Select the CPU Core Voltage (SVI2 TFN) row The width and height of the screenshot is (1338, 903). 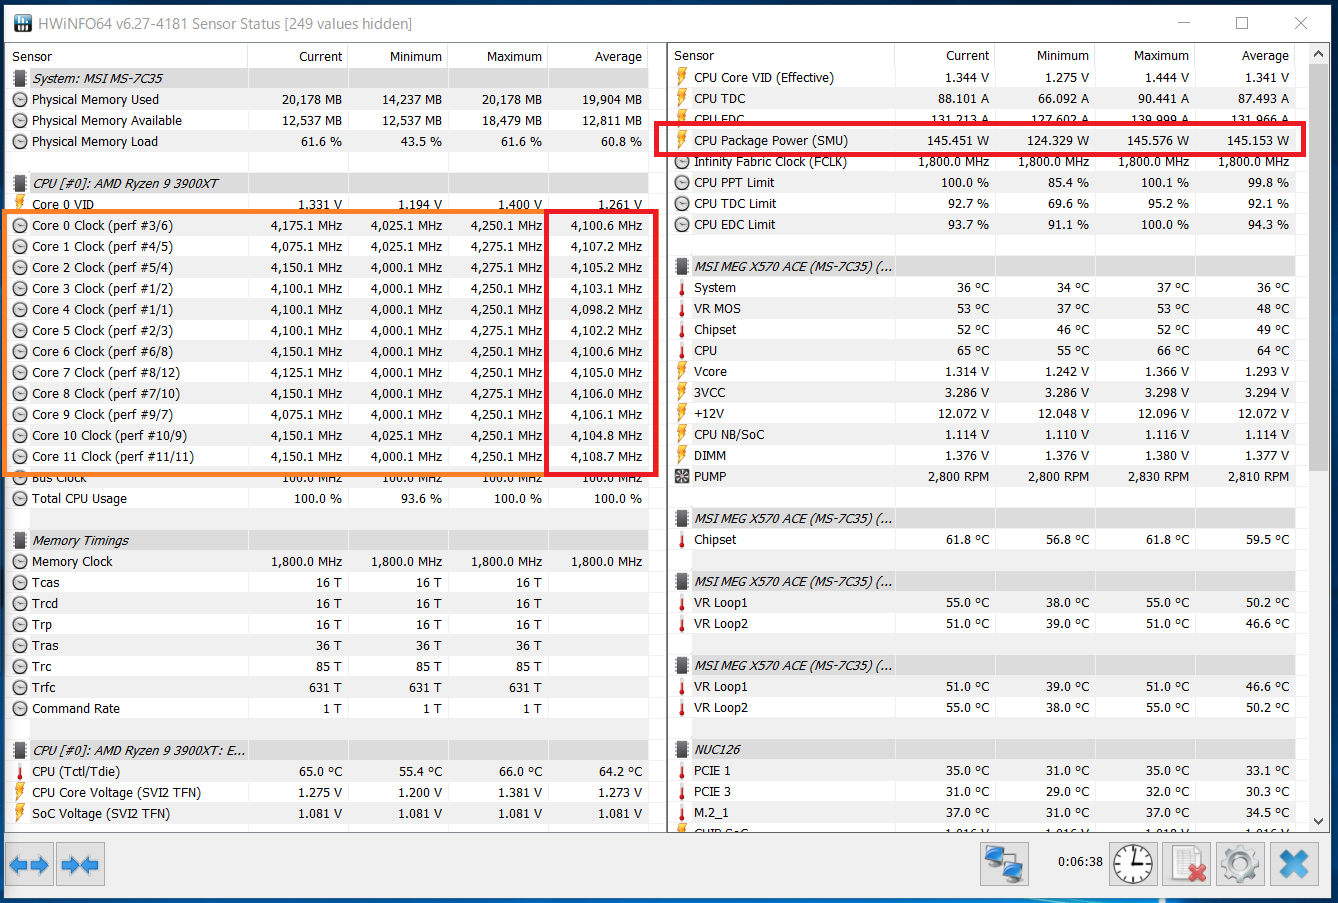click(x=326, y=792)
